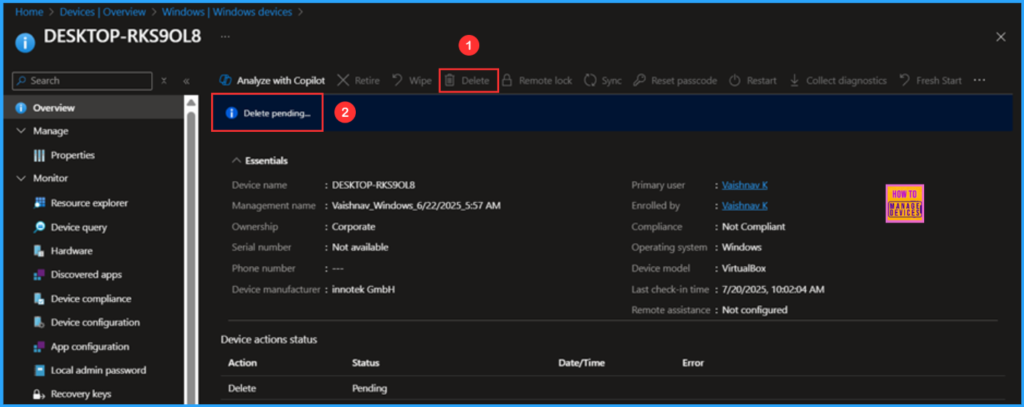Viewport: 1024px width, 407px height.
Task: Click the Discovered apps icon
Action: pyautogui.click(x=39, y=274)
